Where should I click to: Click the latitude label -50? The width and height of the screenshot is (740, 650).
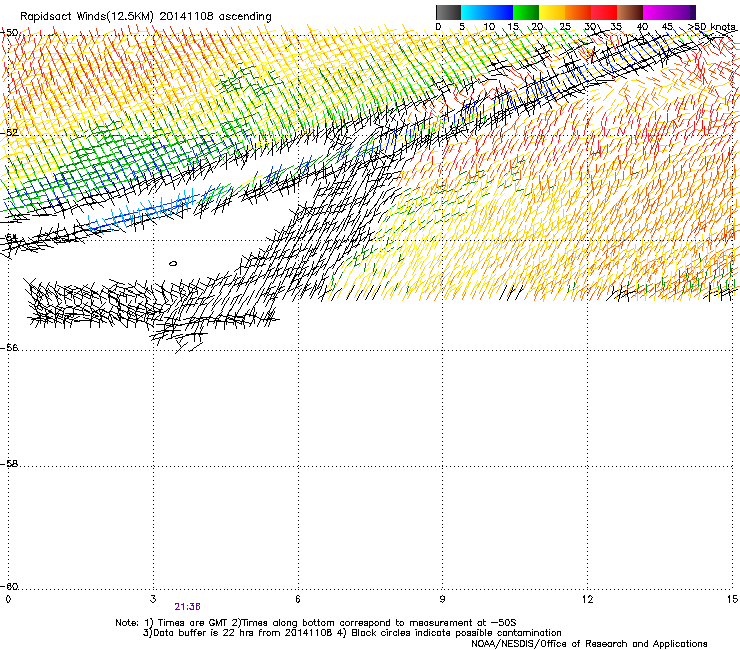click(9, 33)
